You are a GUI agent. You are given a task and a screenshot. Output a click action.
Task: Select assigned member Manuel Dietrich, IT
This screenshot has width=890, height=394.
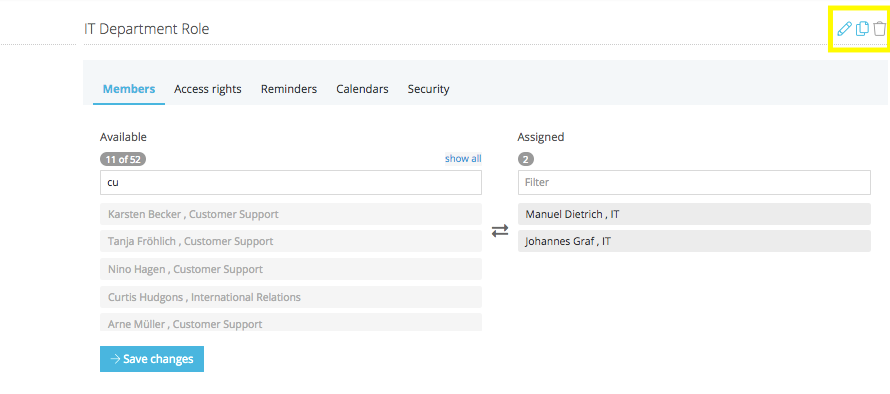[694, 214]
